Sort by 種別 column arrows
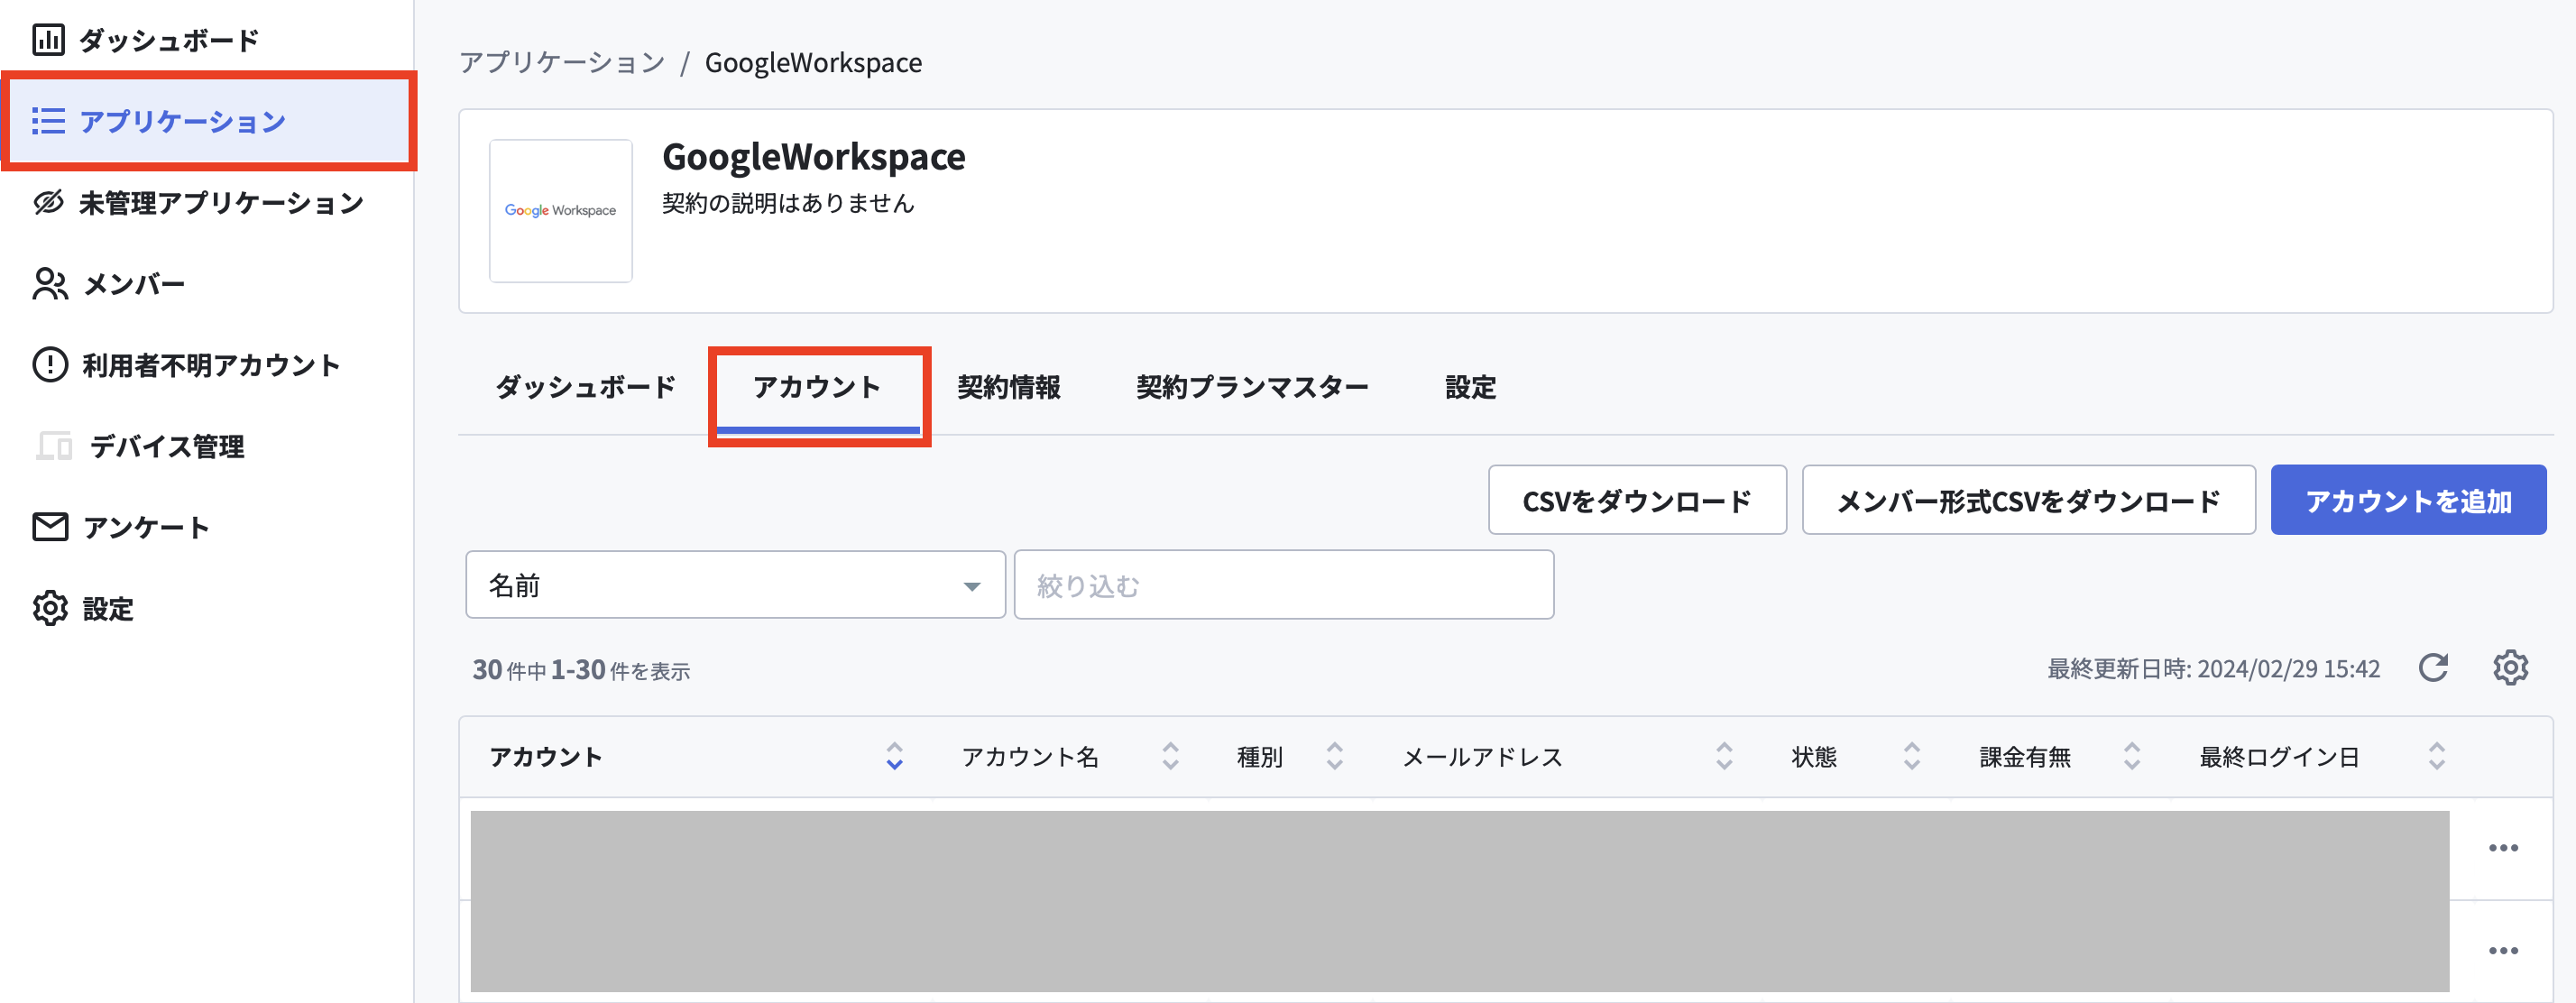Viewport: 2576px width, 1003px height. pyautogui.click(x=1334, y=756)
